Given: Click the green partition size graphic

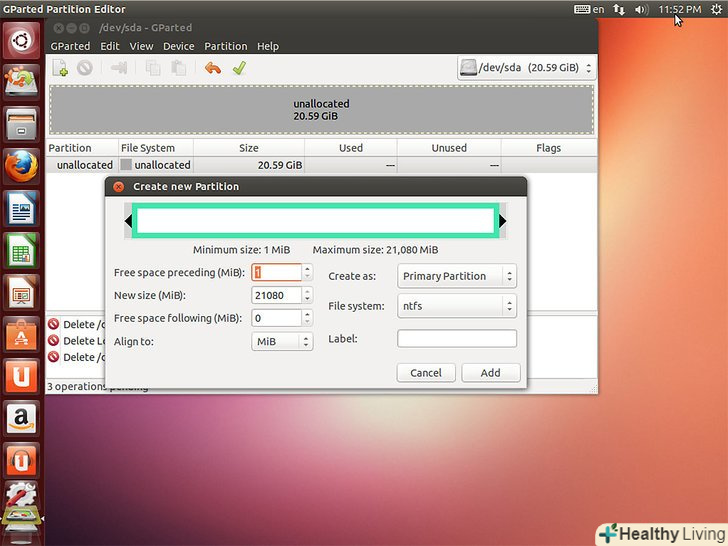Looking at the screenshot, I should [x=315, y=221].
